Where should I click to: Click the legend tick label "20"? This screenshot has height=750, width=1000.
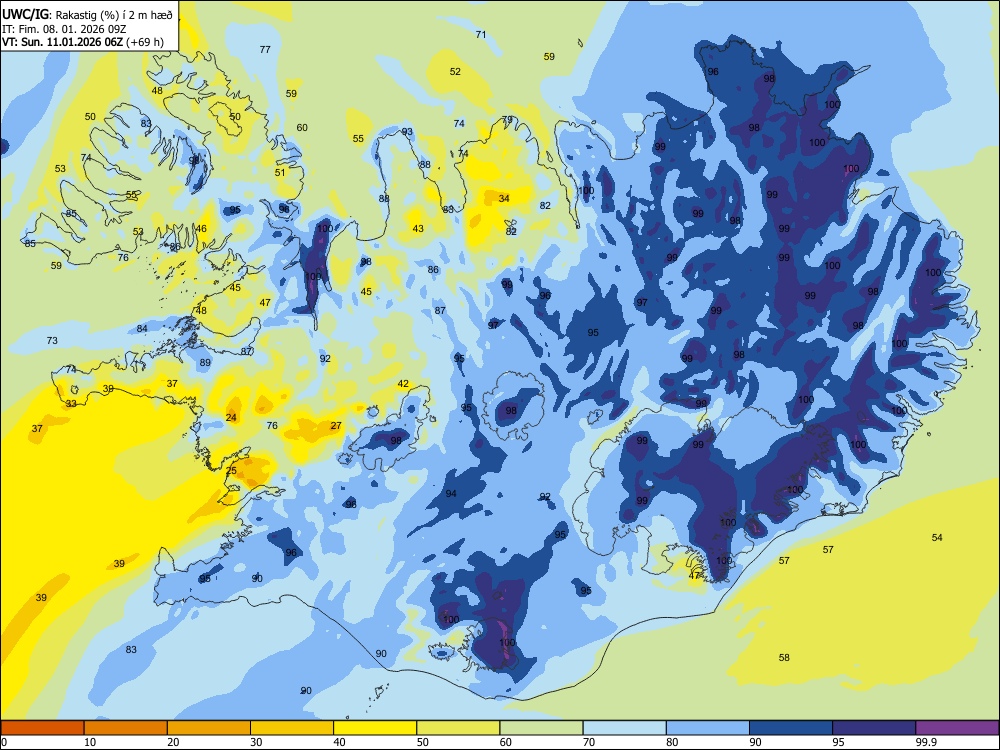point(173,742)
